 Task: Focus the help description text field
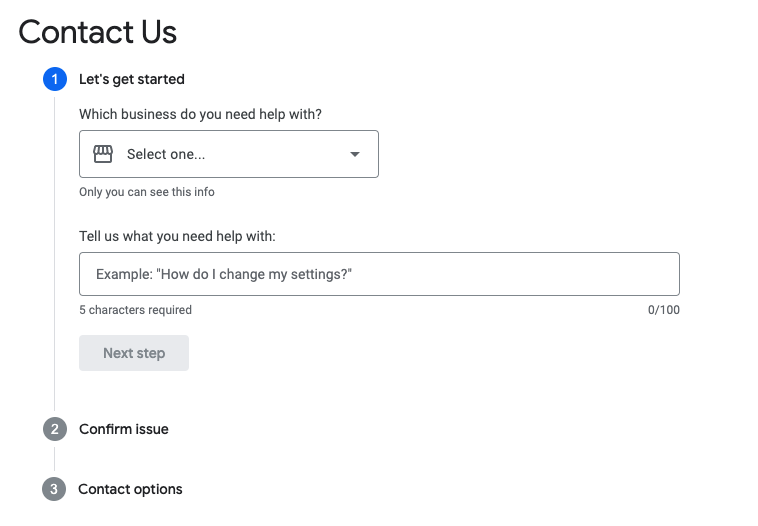click(x=379, y=274)
